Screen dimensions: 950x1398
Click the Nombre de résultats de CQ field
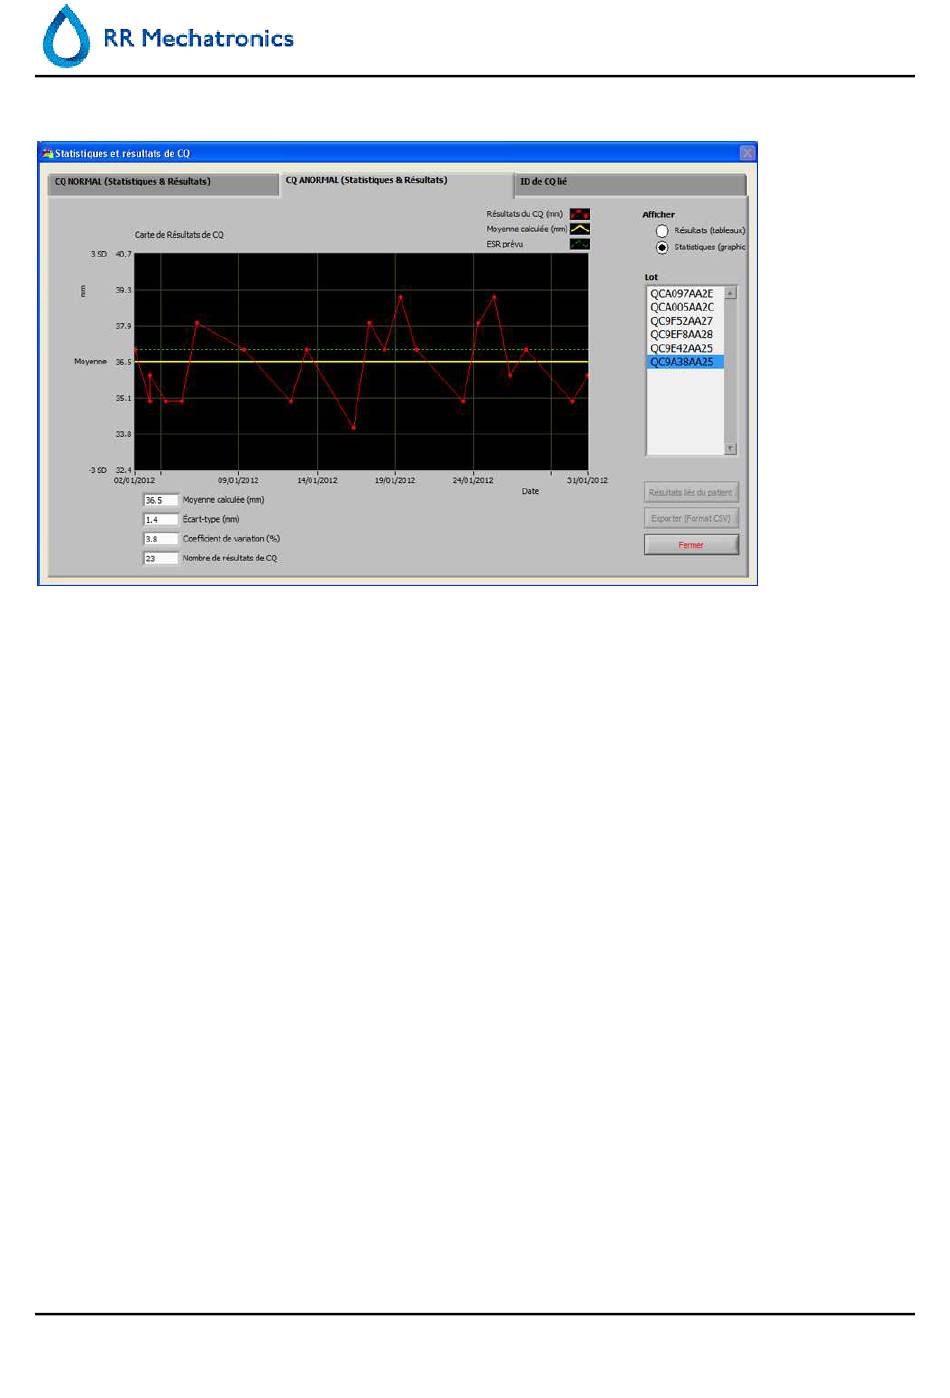160,559
